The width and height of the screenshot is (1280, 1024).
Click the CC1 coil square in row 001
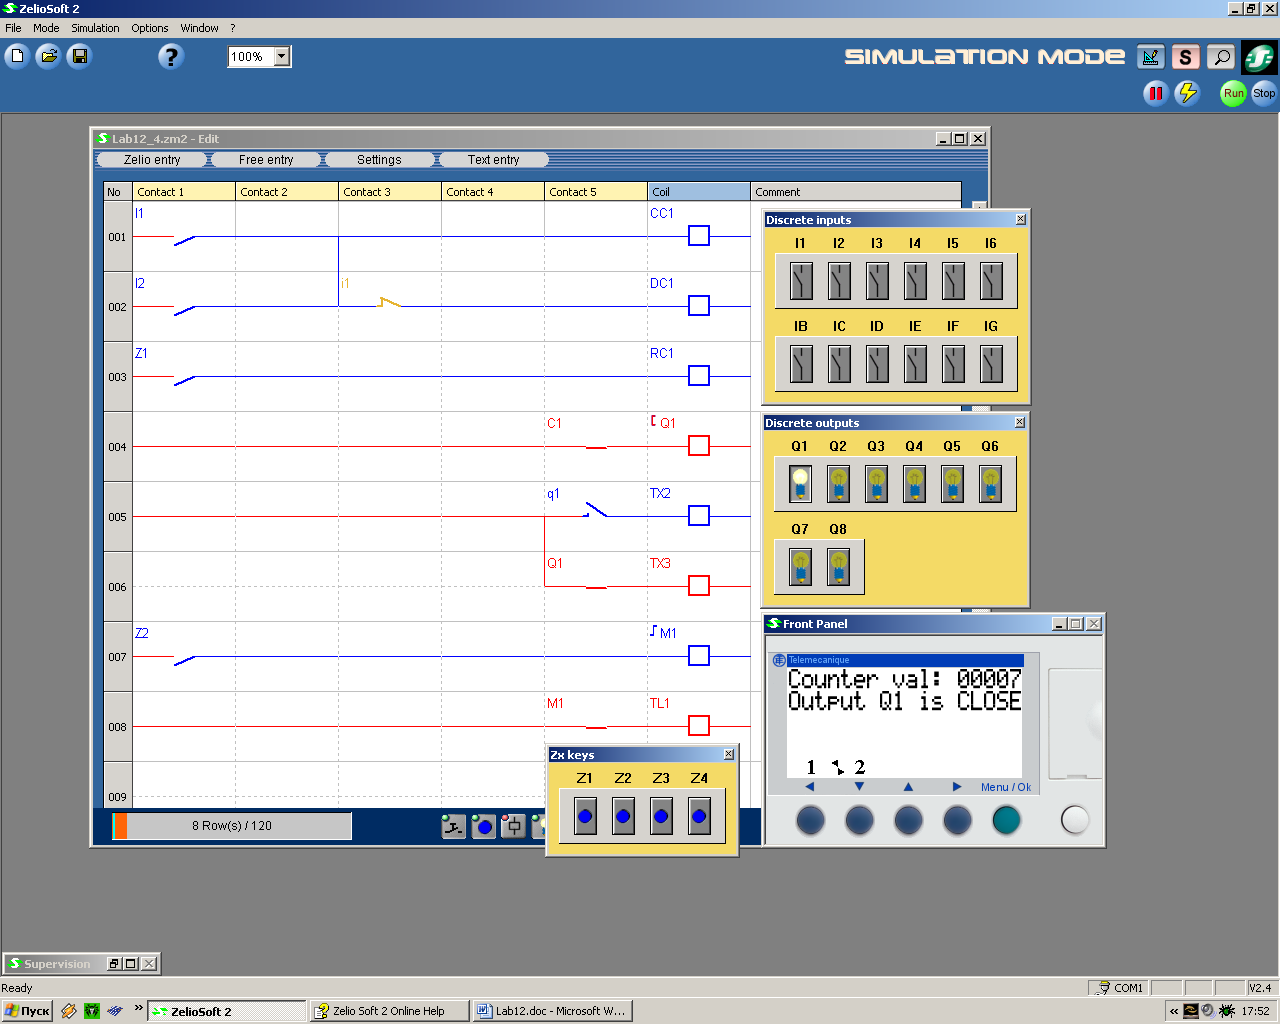699,236
